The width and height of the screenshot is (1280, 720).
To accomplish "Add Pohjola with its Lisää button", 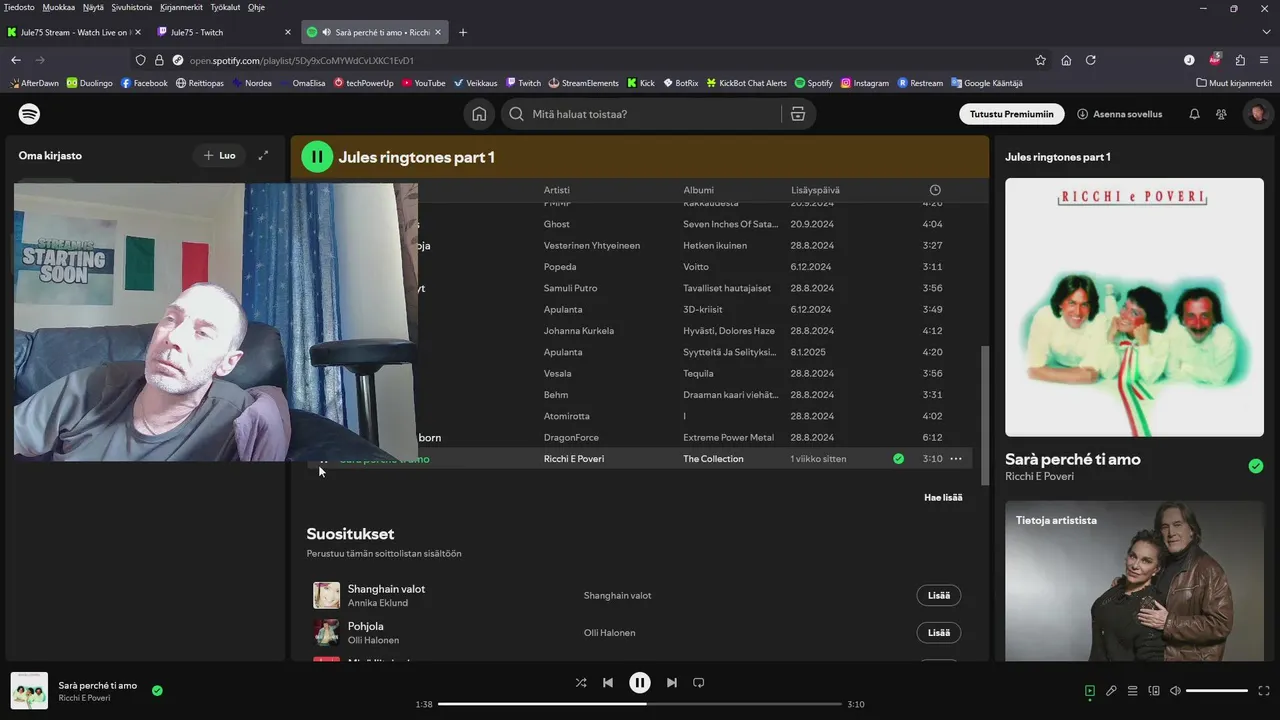I will 939,632.
